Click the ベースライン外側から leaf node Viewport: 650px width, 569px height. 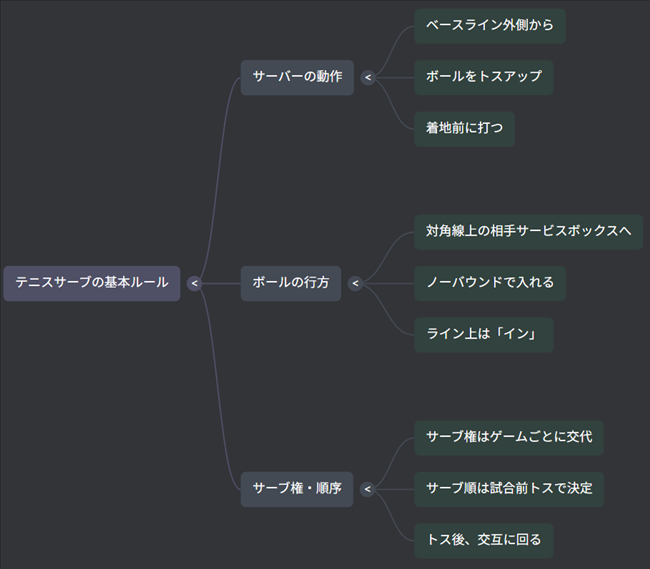(489, 25)
